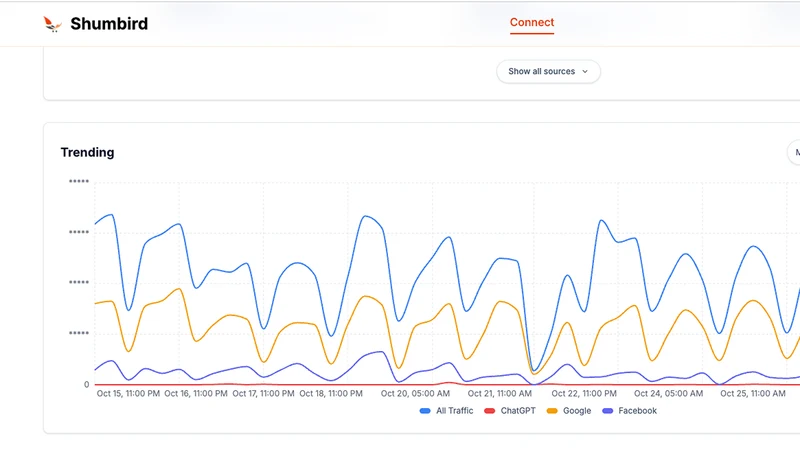Open the Connect tab
The image size is (800, 450).
coord(532,22)
